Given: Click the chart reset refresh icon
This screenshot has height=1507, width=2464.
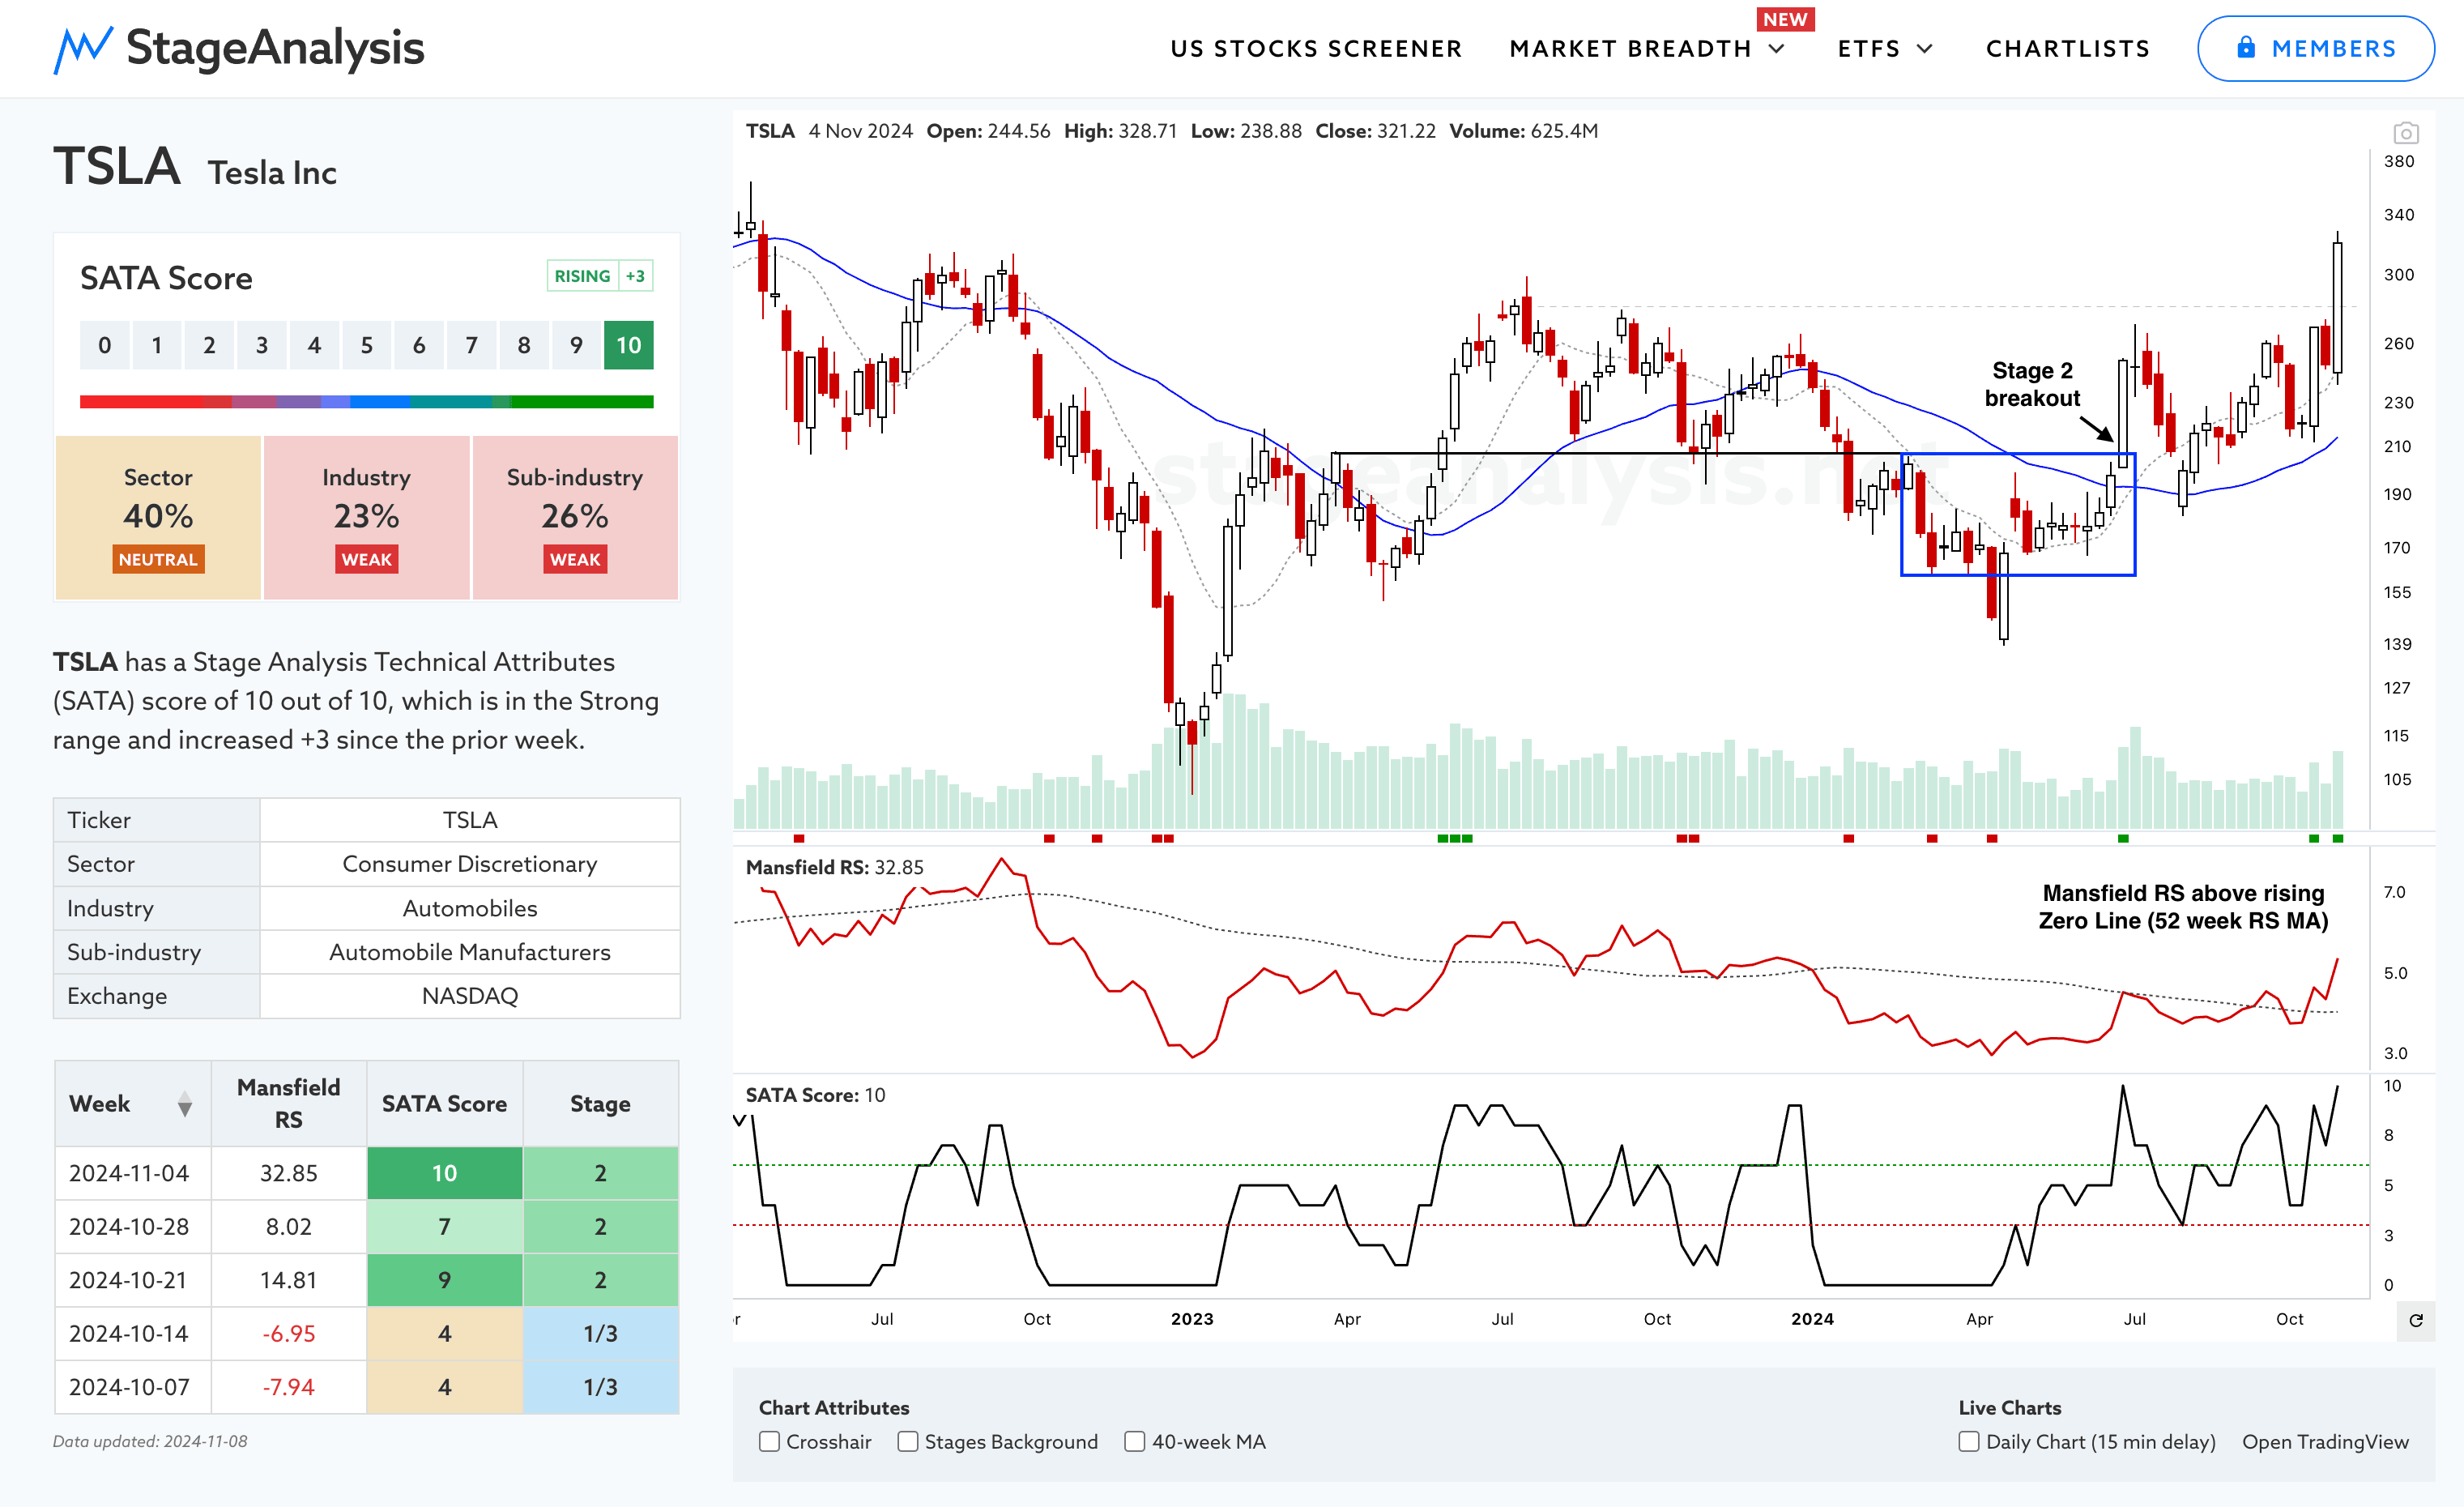Looking at the screenshot, I should coord(2416,1320).
